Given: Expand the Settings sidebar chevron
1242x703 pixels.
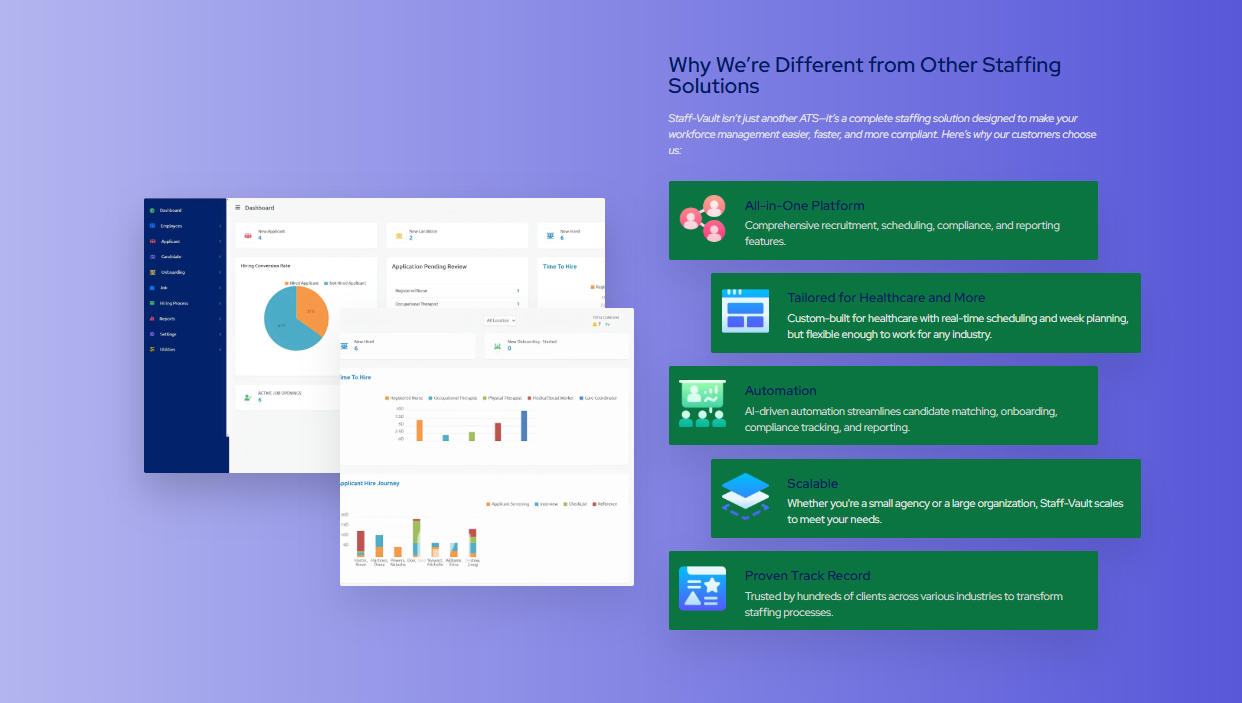Looking at the screenshot, I should tap(220, 334).
